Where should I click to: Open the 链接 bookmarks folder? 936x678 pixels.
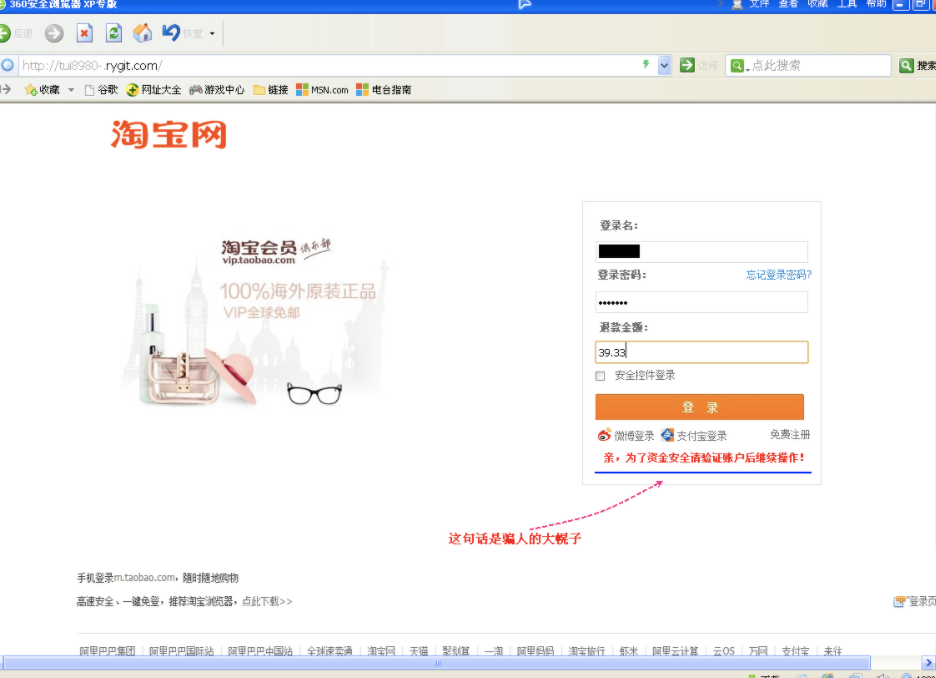[x=271, y=90]
